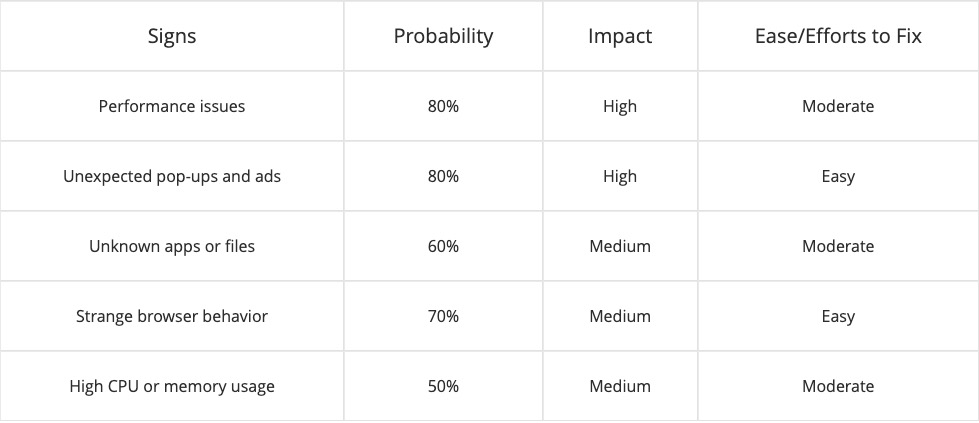This screenshot has width=979, height=423.
Task: Click Medium impact for Unknown apps row
Action: coord(620,246)
